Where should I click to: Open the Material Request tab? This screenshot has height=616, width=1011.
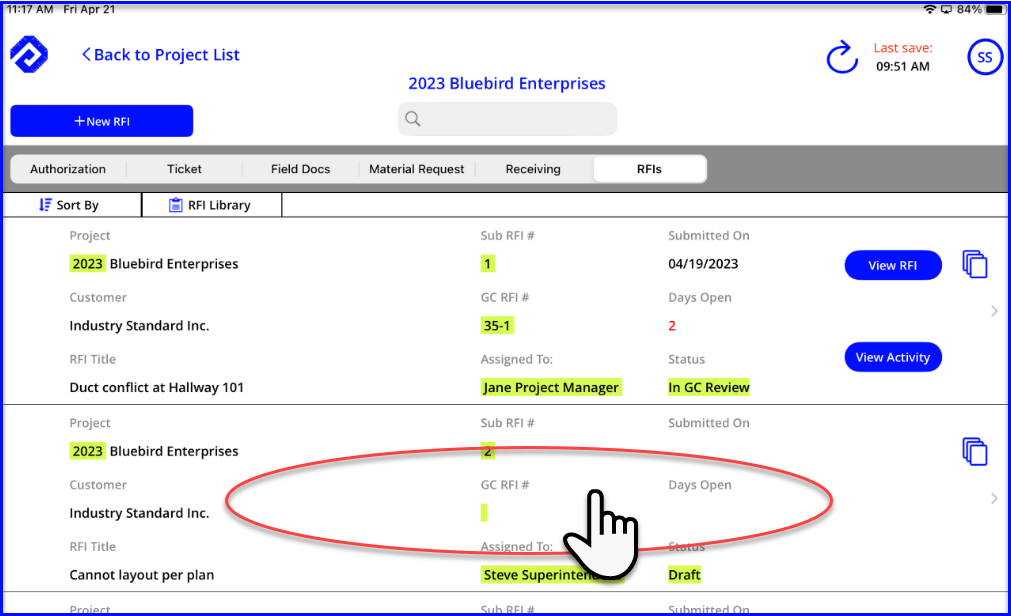(x=417, y=169)
